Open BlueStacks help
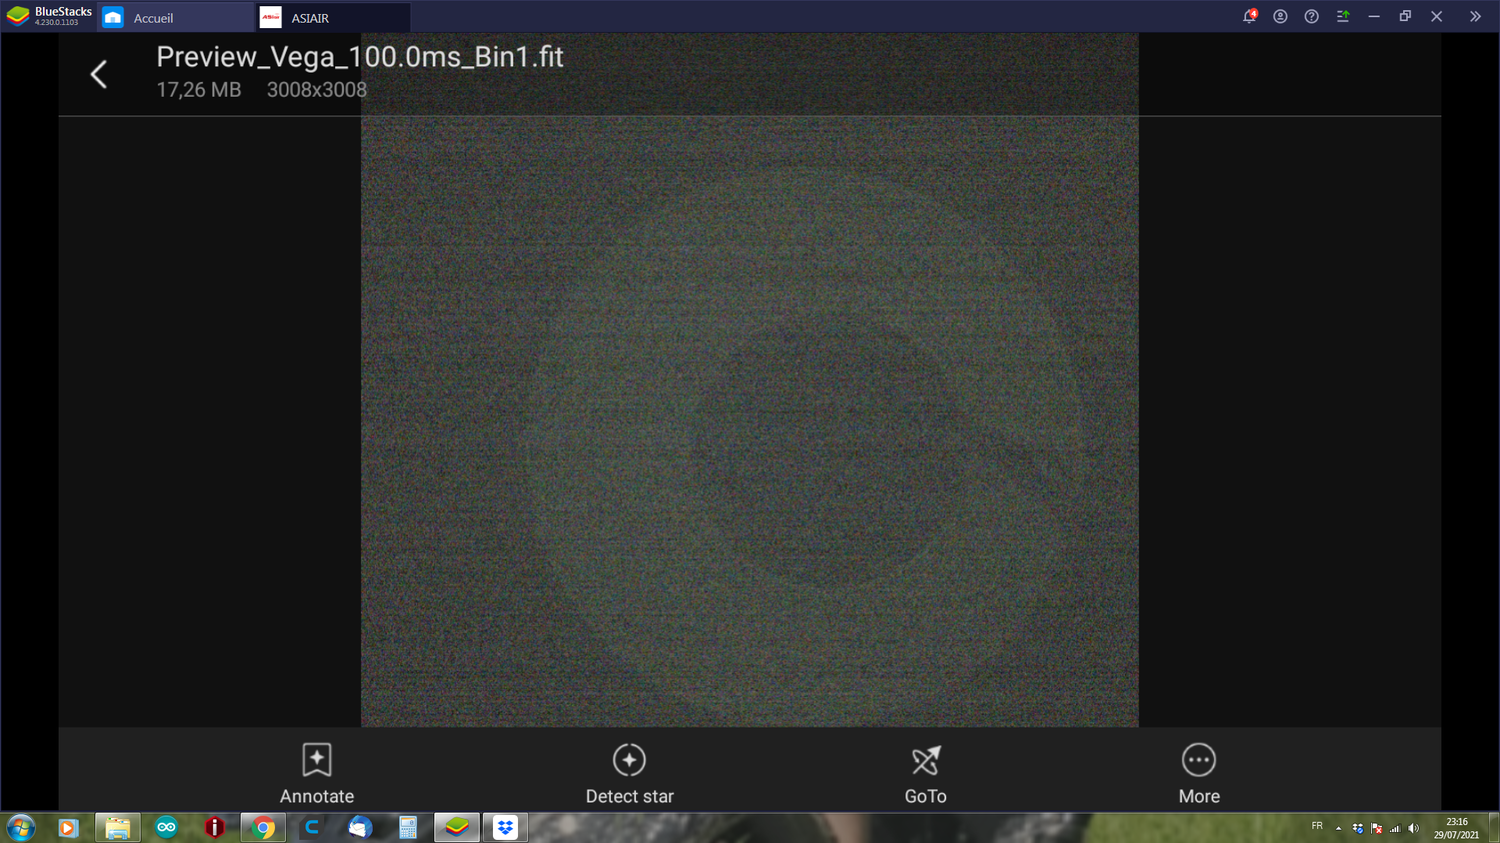 click(x=1311, y=16)
